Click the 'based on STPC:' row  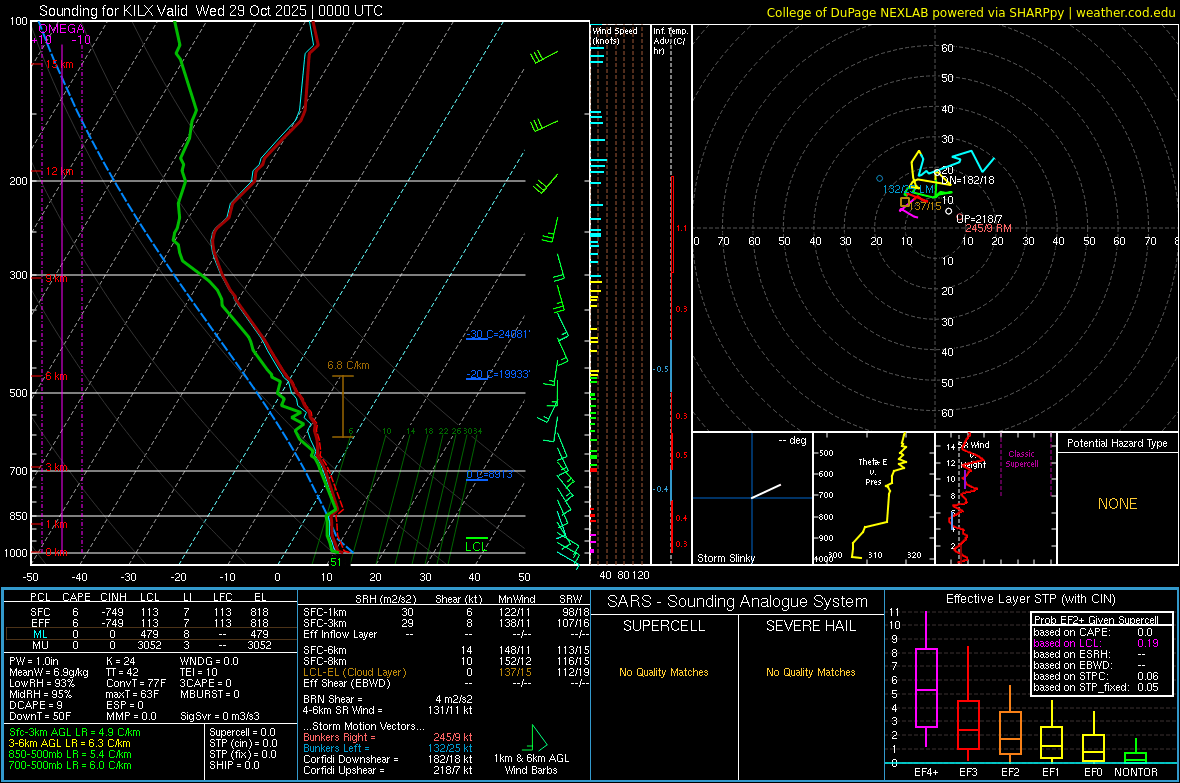tap(1096, 676)
